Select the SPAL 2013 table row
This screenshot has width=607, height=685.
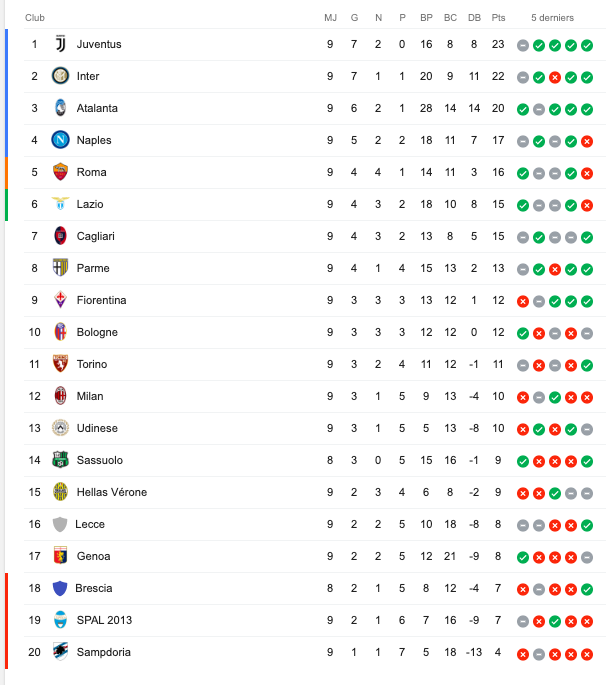pyautogui.click(x=300, y=620)
